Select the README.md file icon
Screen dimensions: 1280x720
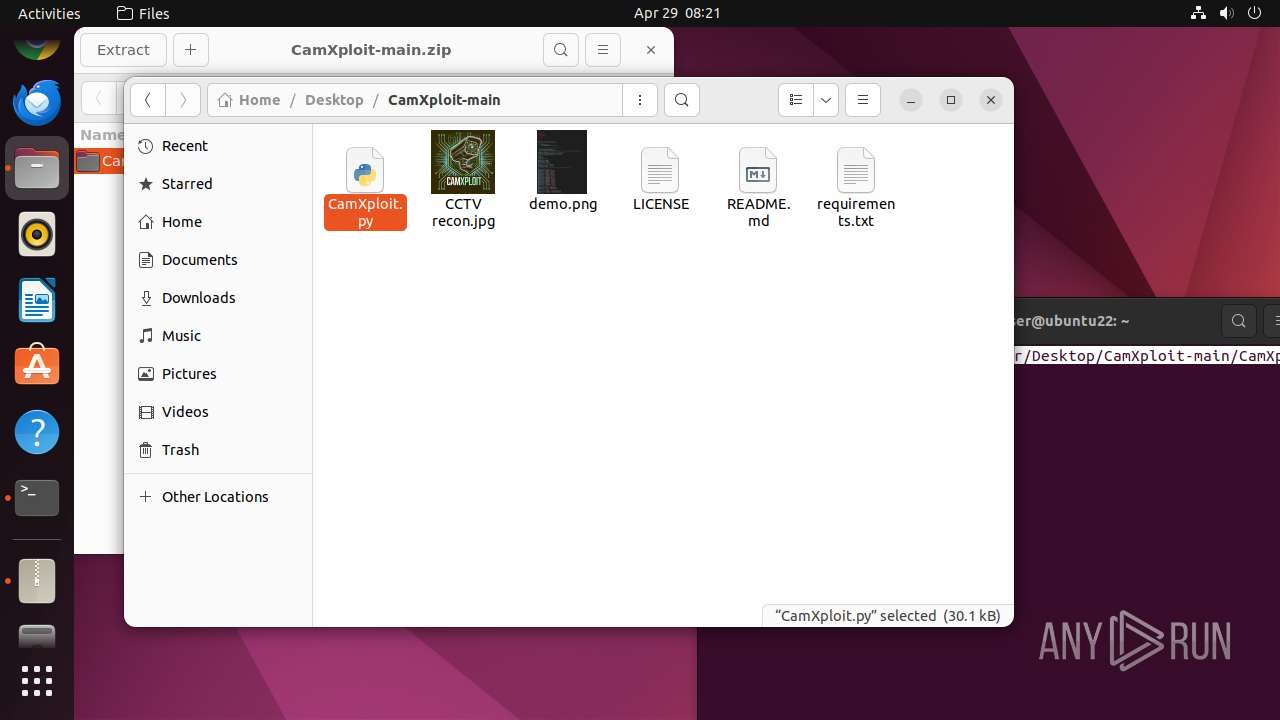(x=758, y=171)
